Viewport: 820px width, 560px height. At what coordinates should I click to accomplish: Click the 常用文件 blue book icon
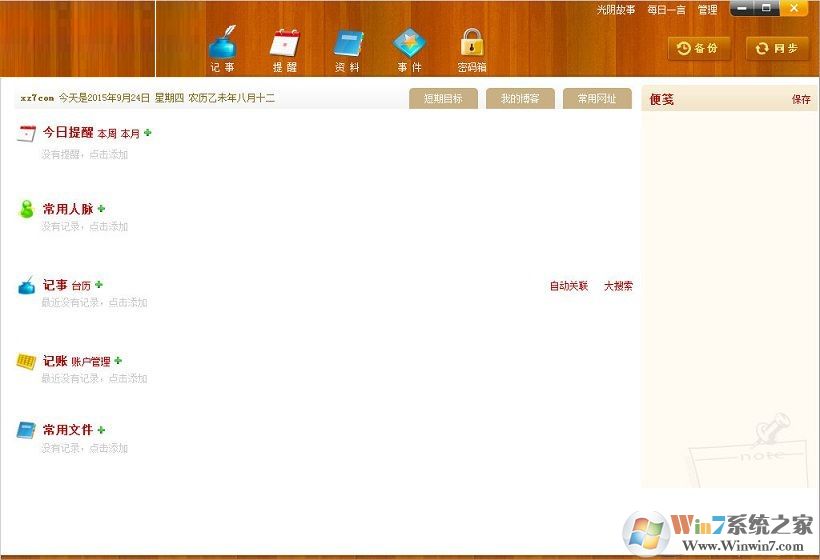pos(26,430)
